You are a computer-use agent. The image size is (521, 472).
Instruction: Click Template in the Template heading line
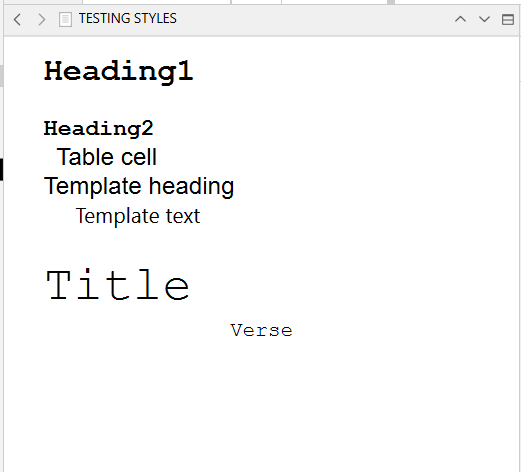pos(93,186)
